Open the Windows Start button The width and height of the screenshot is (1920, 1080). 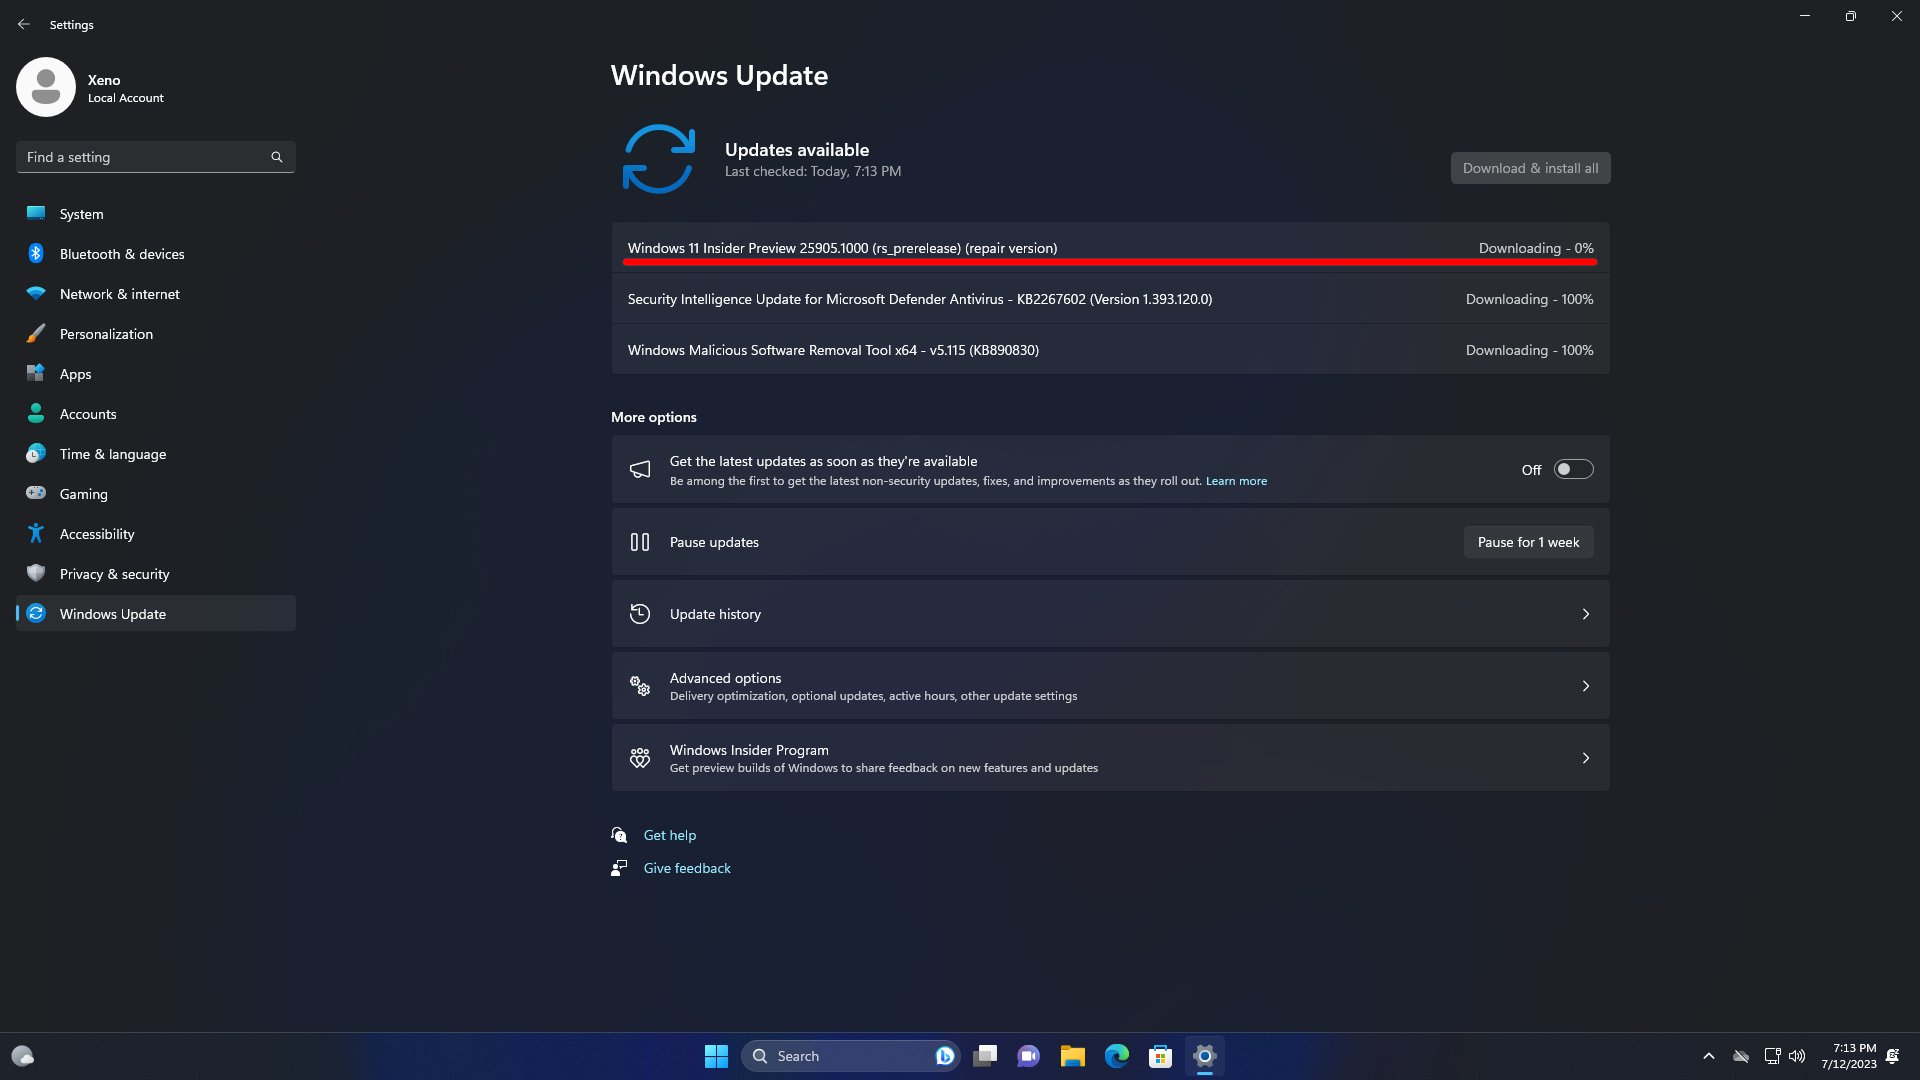(716, 1056)
